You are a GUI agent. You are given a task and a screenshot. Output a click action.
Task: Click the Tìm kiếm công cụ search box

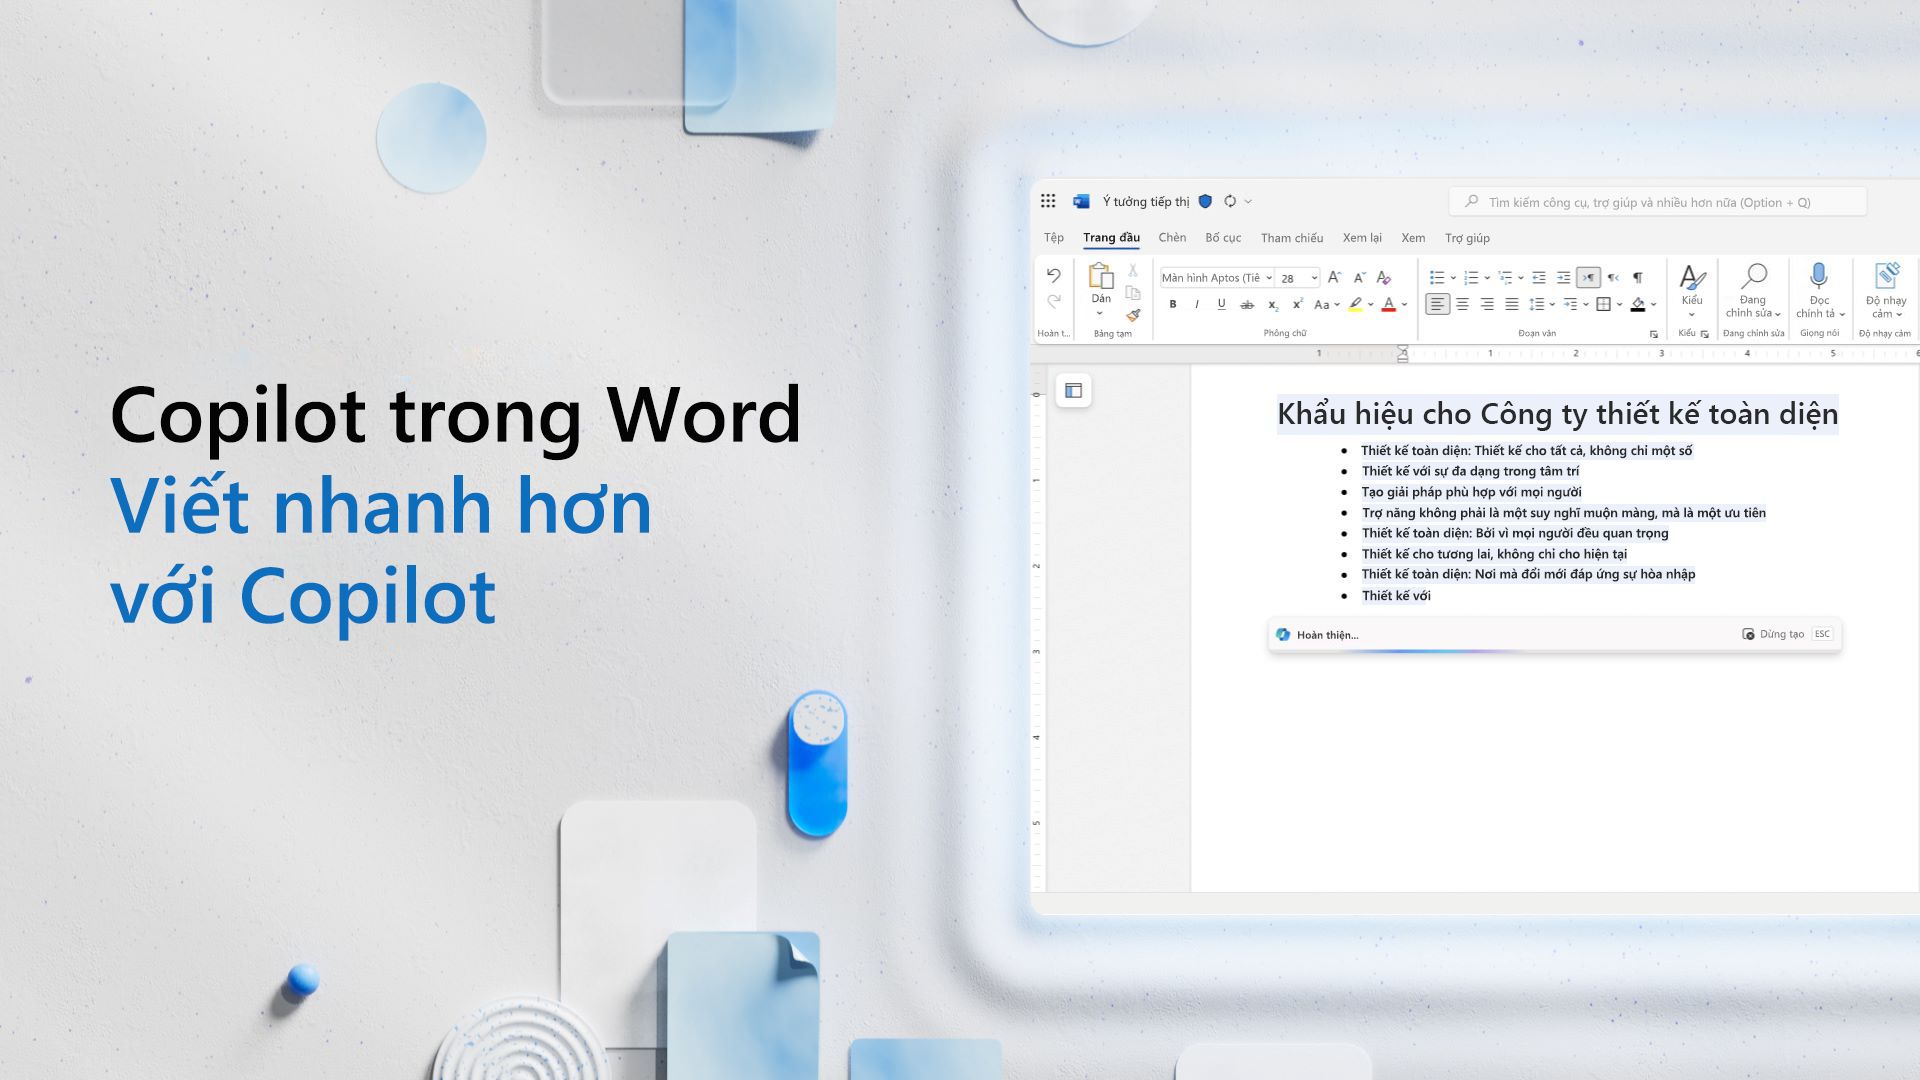tap(1657, 202)
